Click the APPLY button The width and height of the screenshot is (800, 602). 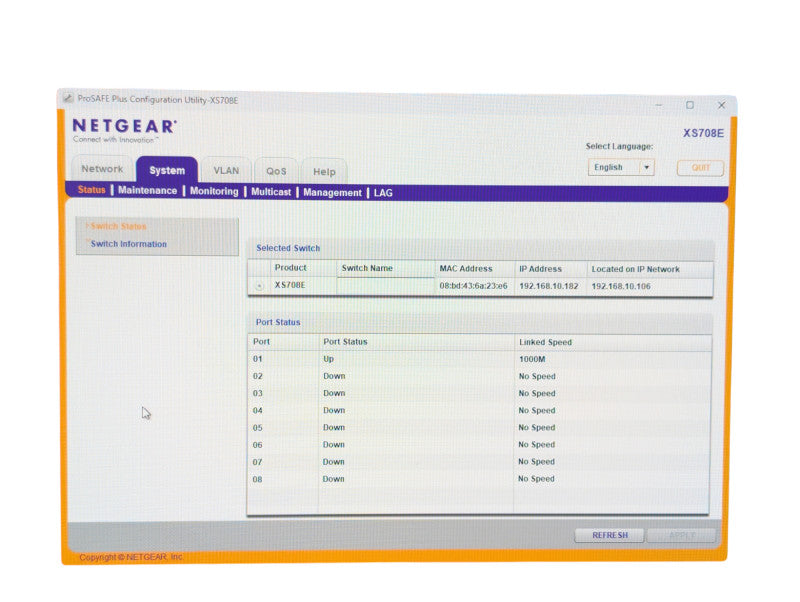click(682, 536)
